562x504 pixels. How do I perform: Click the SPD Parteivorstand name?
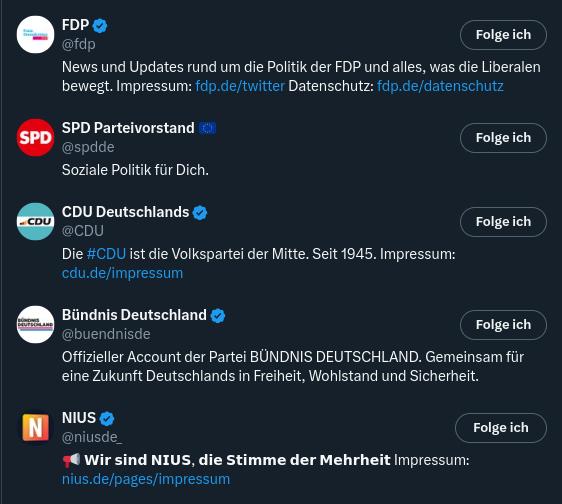pyautogui.click(x=128, y=128)
